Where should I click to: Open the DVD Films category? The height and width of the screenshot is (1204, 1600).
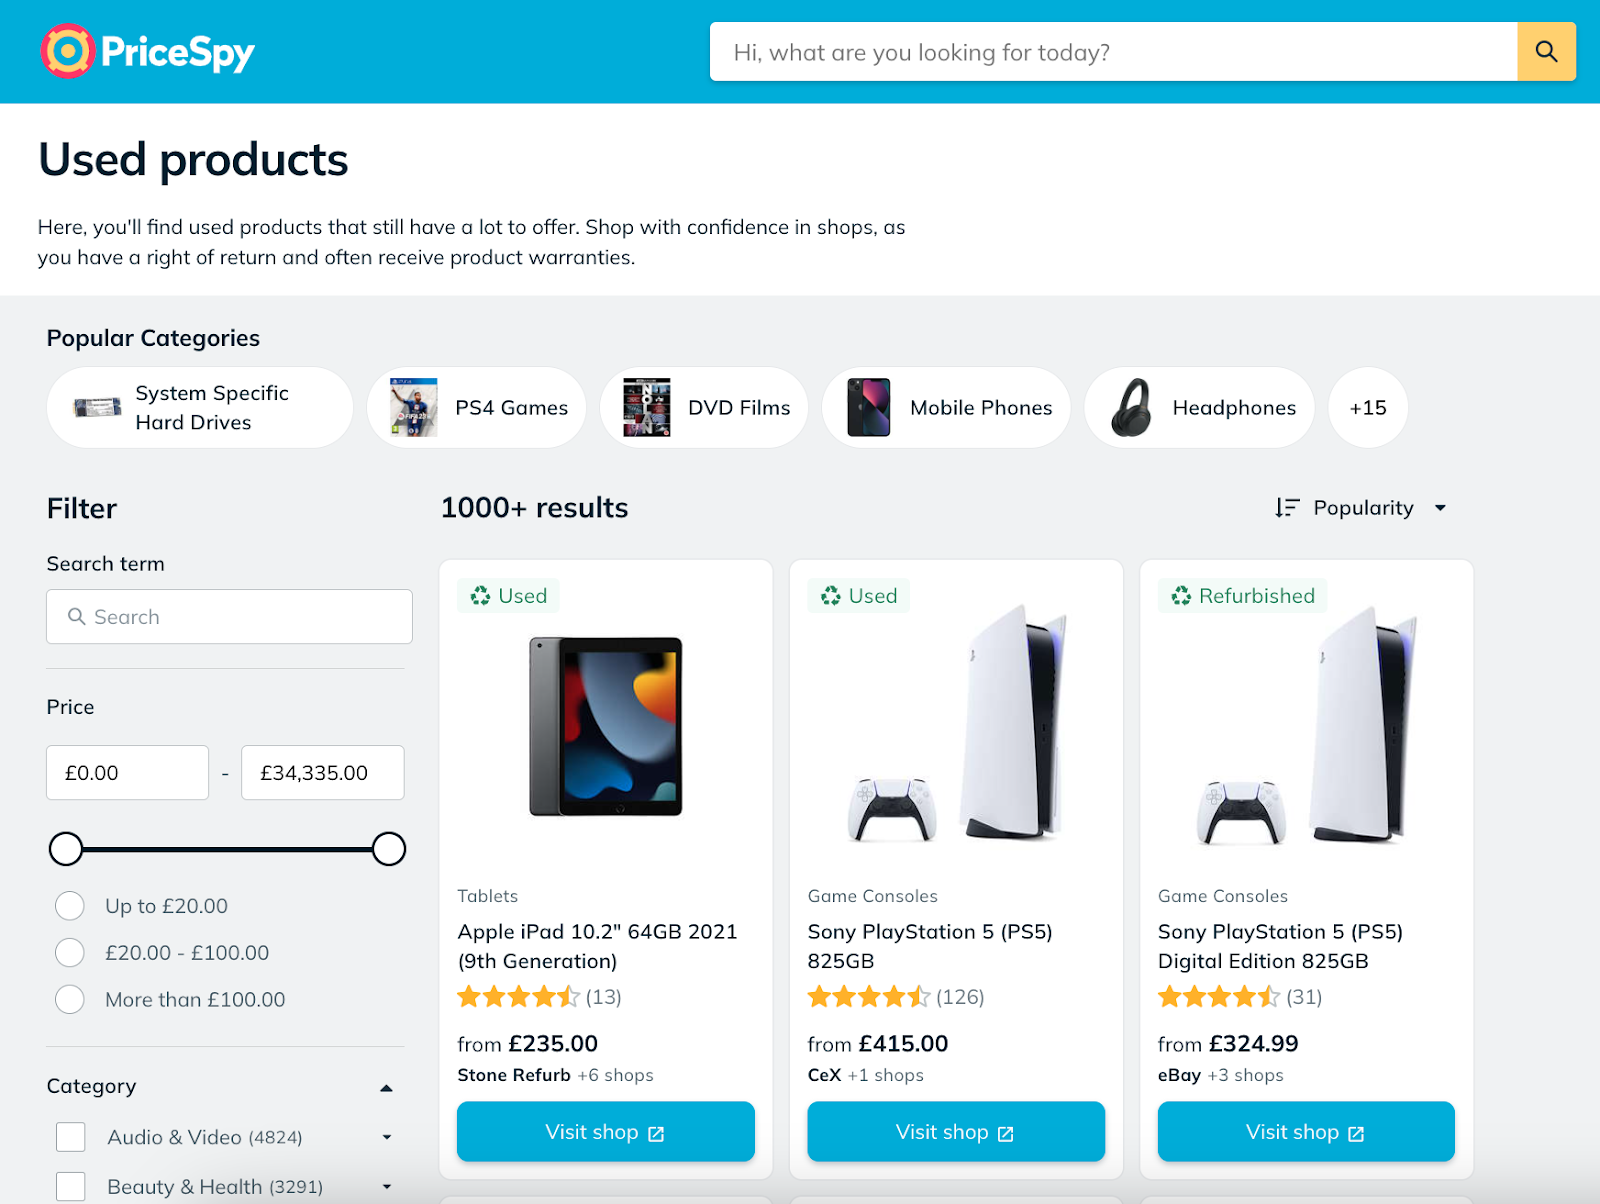coord(704,408)
